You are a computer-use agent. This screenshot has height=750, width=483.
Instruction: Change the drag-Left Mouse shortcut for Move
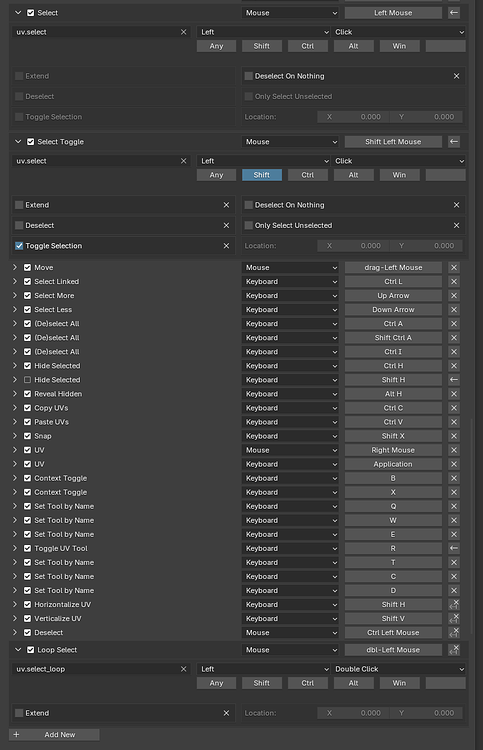click(393, 267)
